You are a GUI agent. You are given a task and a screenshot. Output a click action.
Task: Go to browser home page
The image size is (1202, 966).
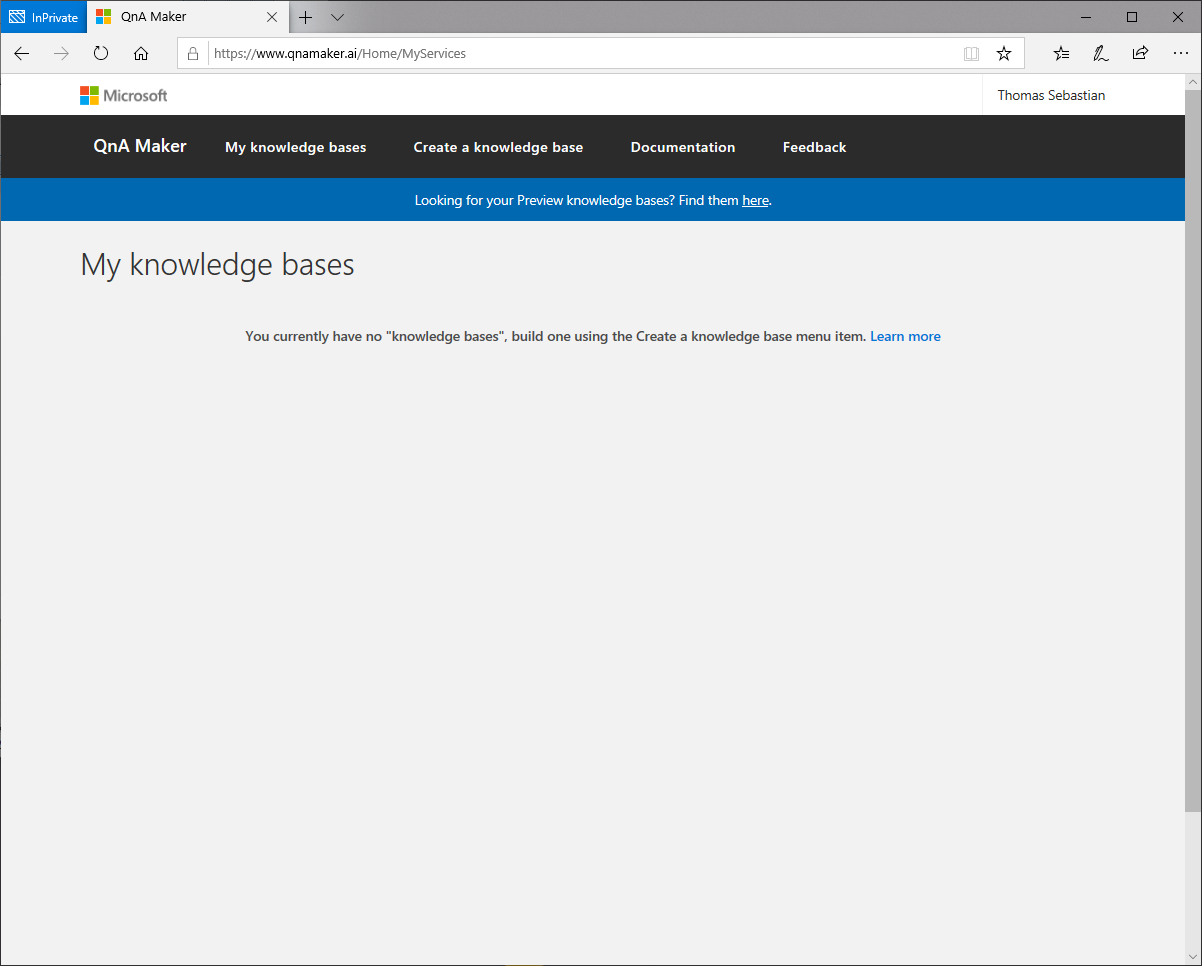(x=141, y=54)
